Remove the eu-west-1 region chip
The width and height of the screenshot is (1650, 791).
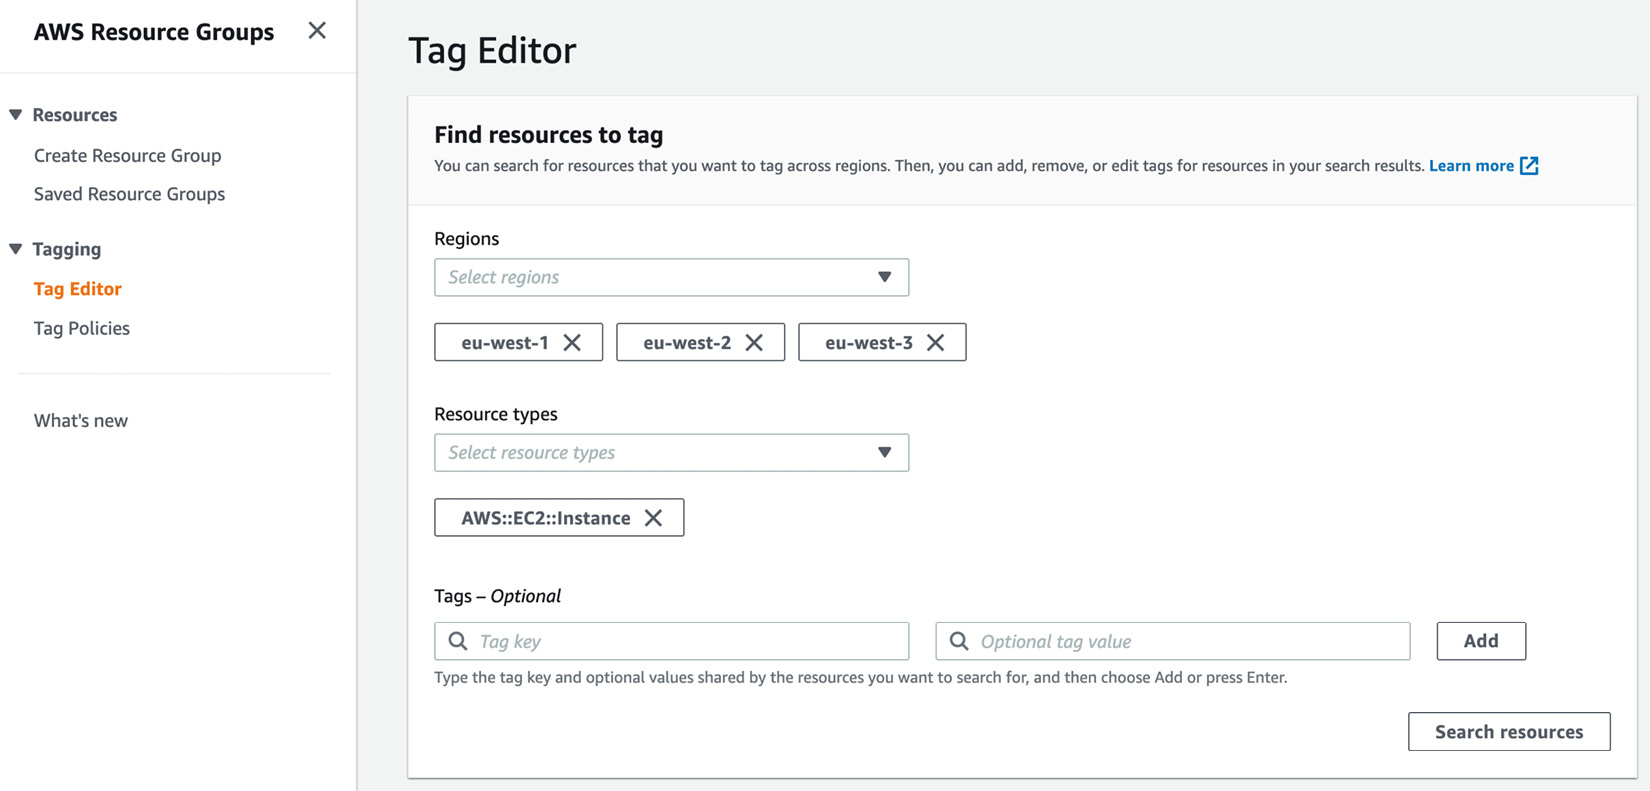(572, 343)
